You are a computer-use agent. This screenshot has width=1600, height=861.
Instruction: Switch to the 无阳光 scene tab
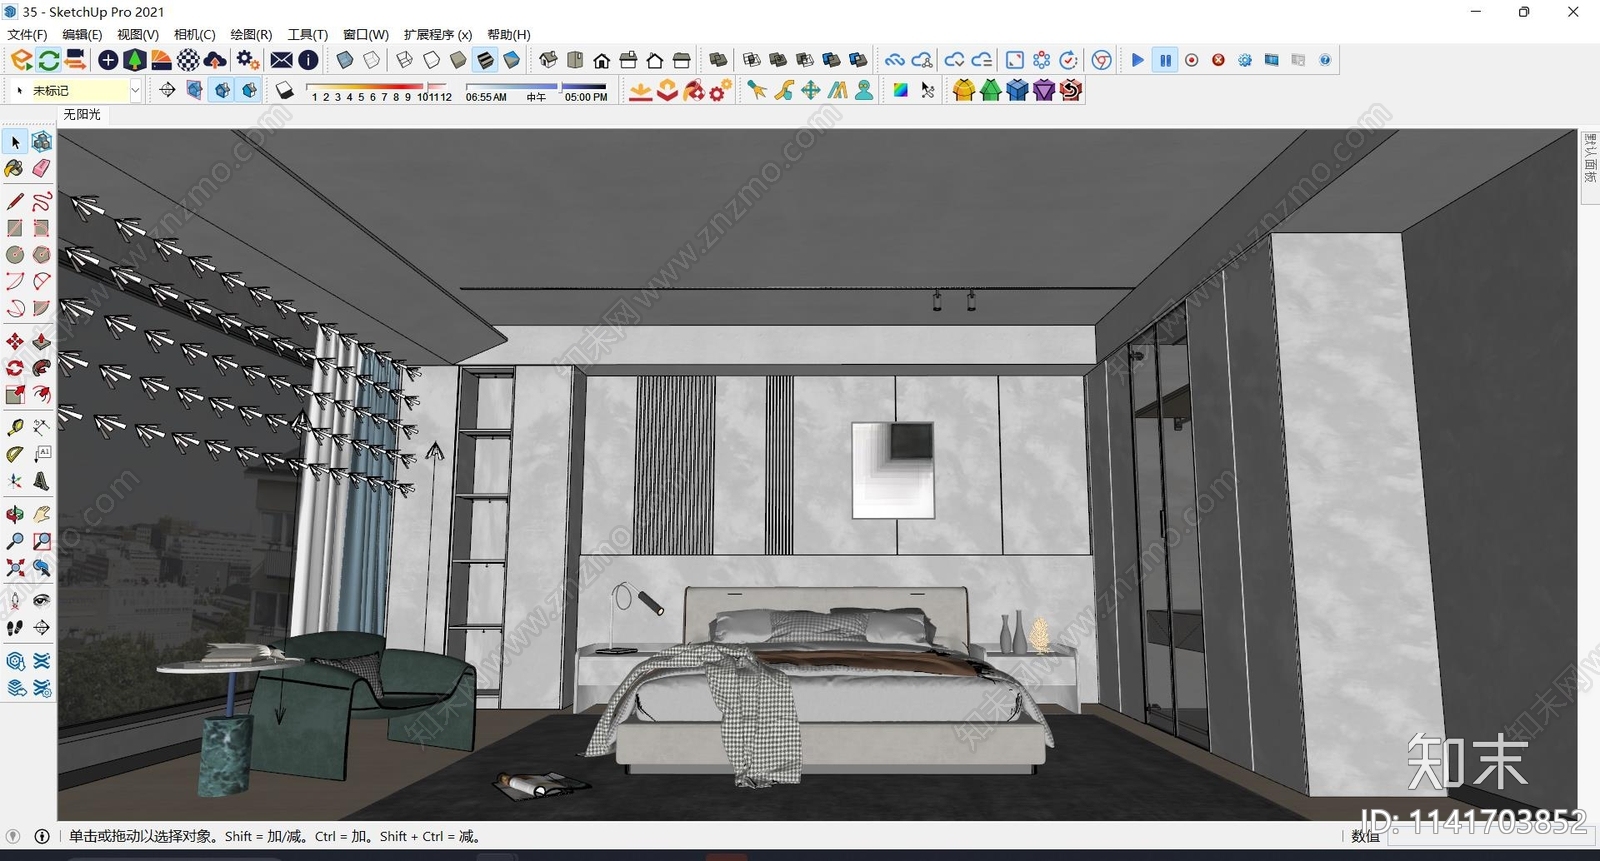(x=82, y=114)
